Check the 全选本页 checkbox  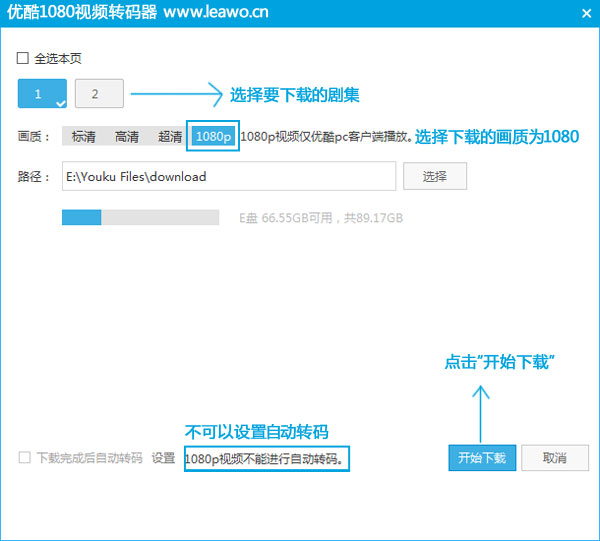(23, 58)
